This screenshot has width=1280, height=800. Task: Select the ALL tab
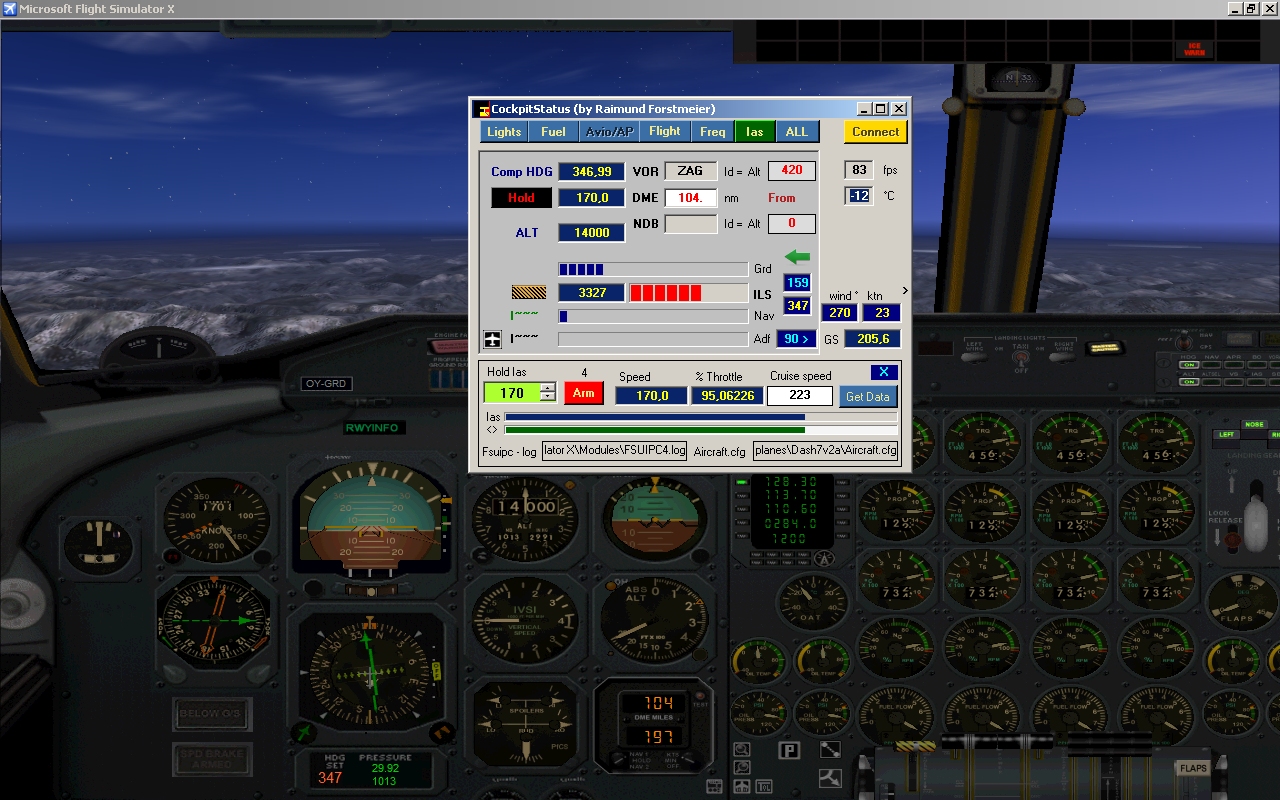point(796,131)
